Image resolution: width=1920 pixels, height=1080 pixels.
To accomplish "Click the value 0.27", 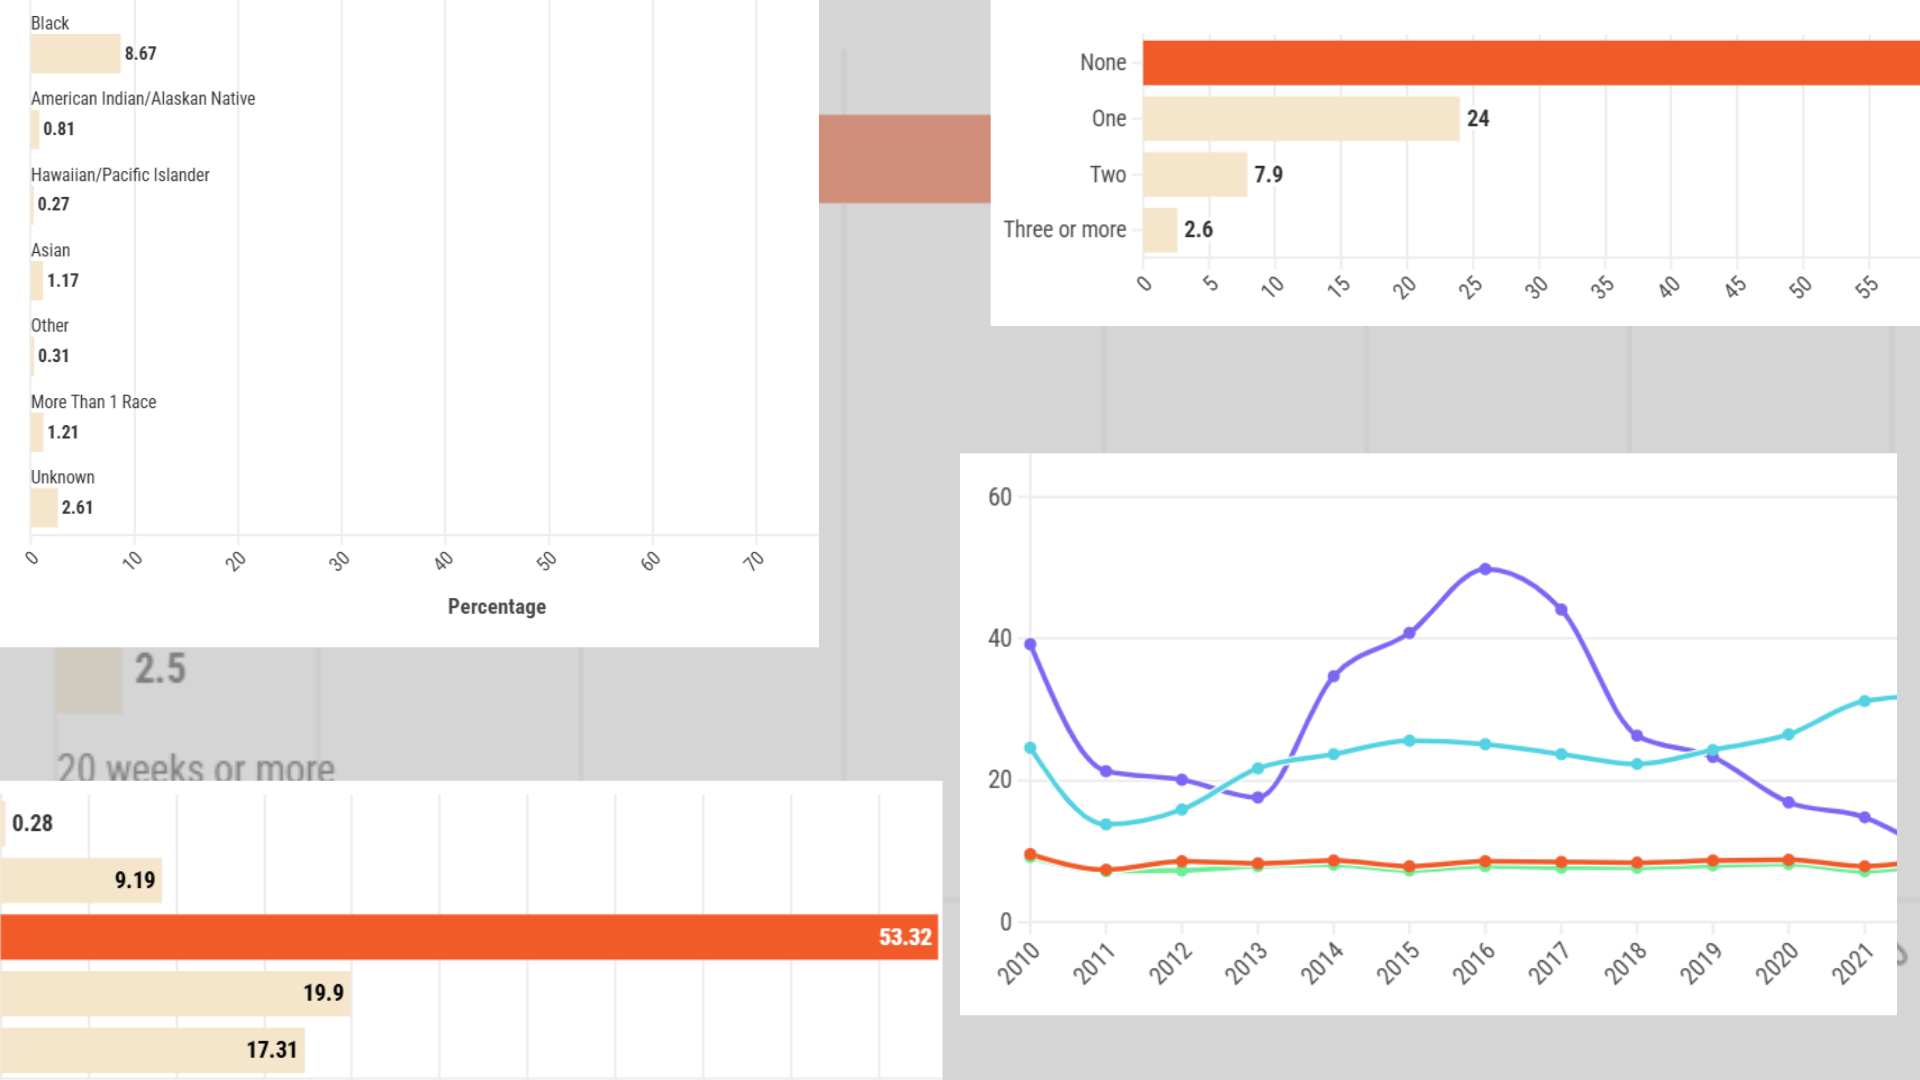I will [x=54, y=204].
